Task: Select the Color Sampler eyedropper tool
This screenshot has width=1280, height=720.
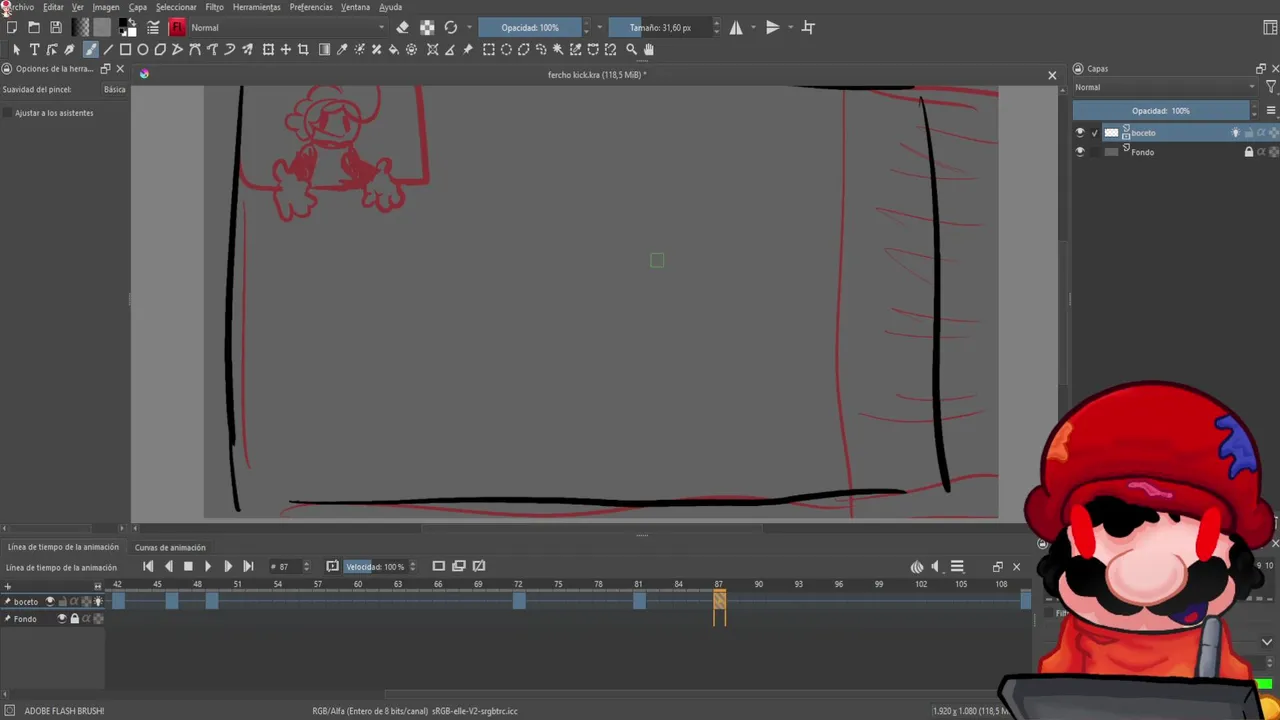Action: [342, 49]
